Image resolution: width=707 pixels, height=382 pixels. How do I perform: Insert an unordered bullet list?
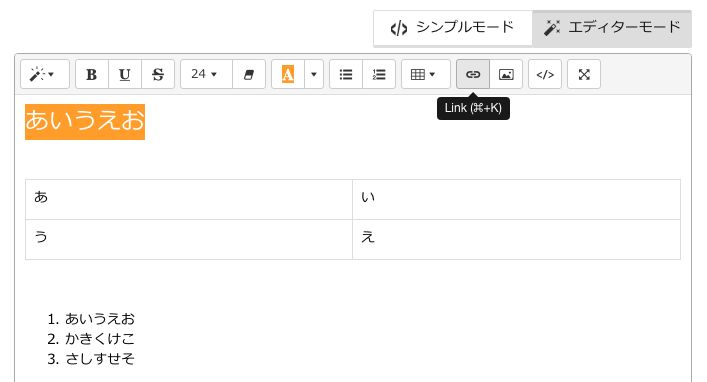point(346,74)
